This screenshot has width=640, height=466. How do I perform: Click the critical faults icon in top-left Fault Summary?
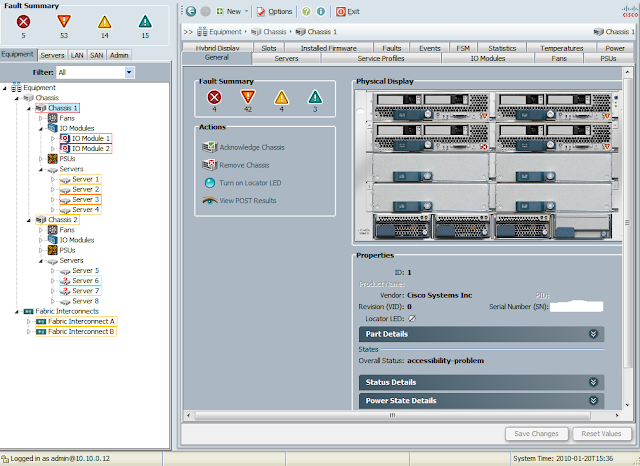pyautogui.click(x=23, y=22)
